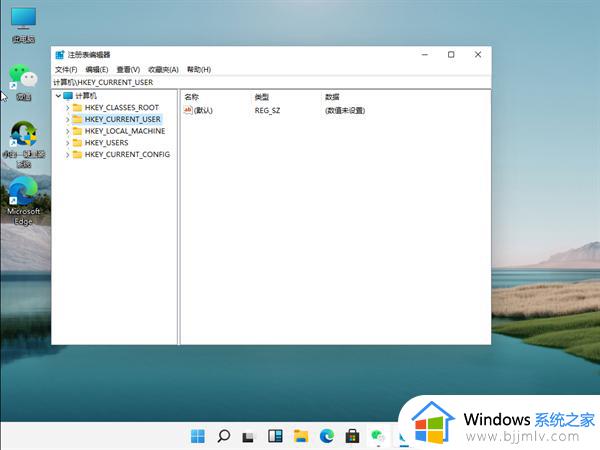Click the HKEY_LOCAL_MACHINE folder icon
This screenshot has width=600, height=450.
click(x=77, y=131)
